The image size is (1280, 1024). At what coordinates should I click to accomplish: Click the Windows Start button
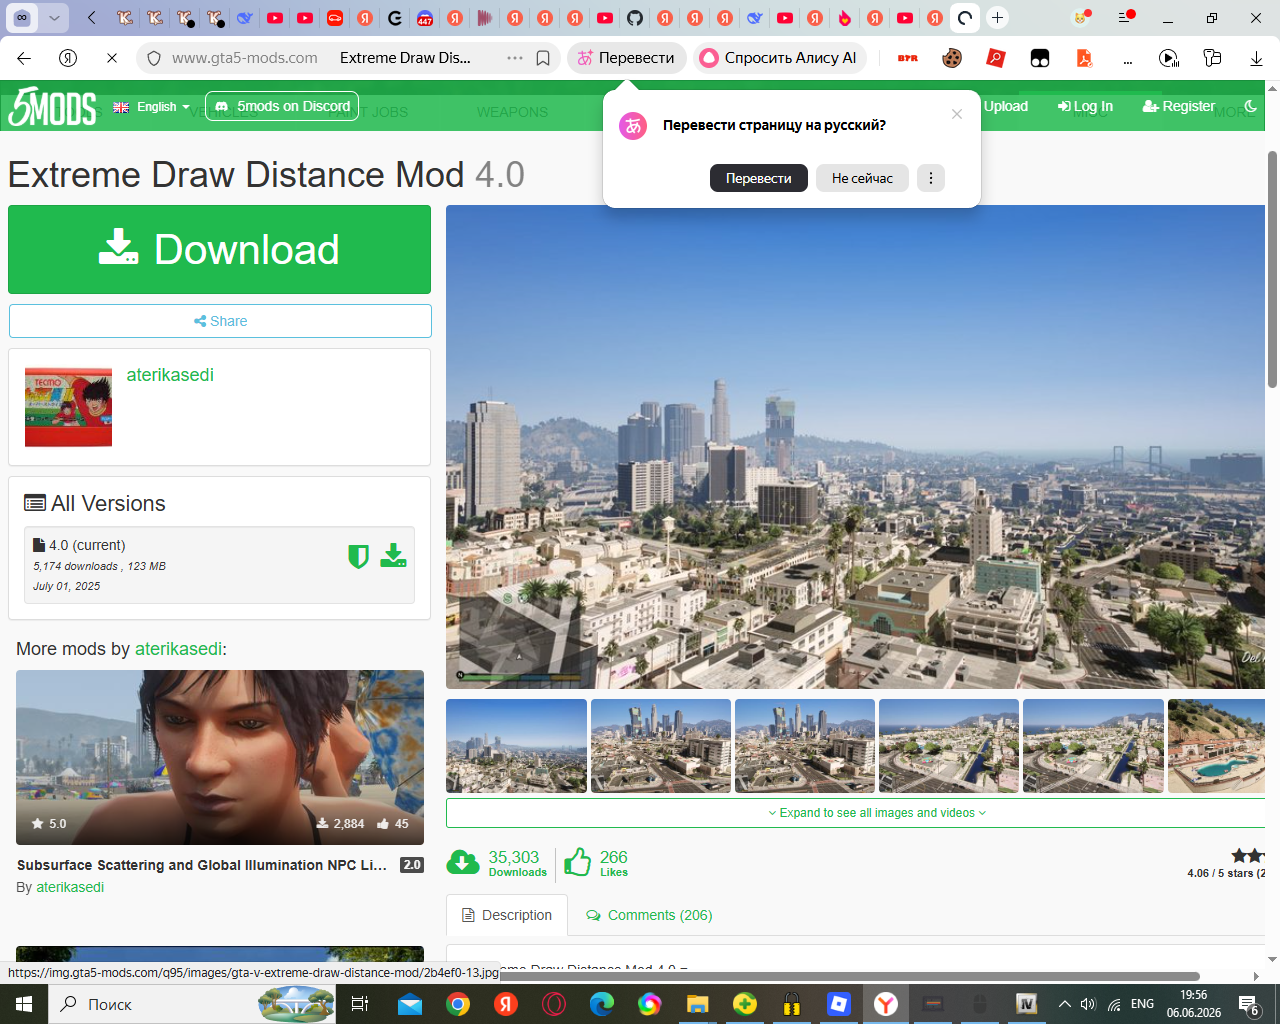click(24, 1004)
